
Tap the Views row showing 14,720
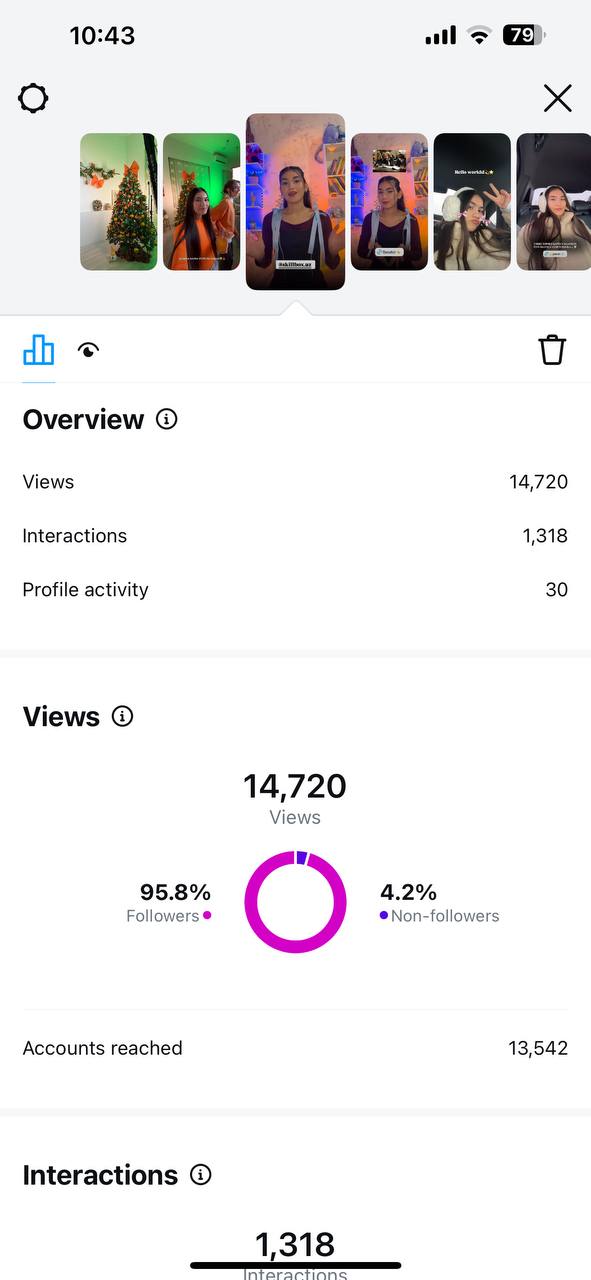(x=295, y=482)
